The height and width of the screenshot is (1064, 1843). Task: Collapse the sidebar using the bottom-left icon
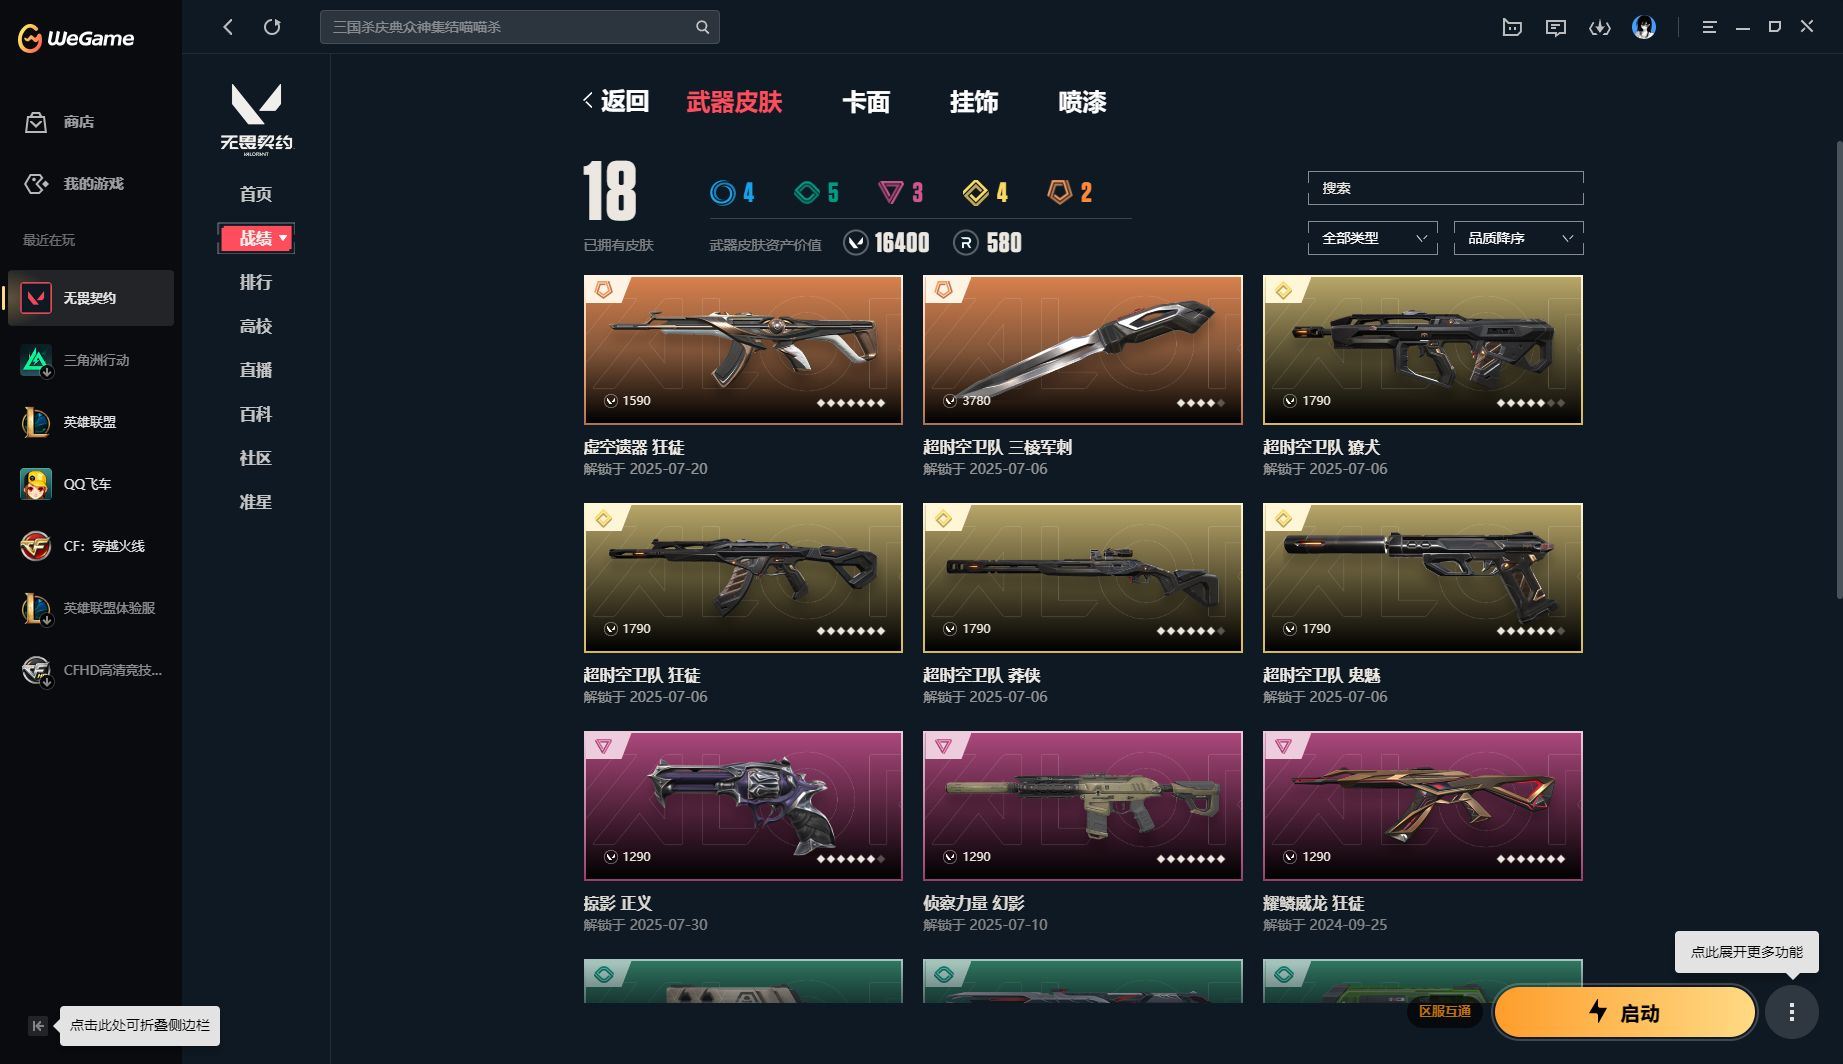pos(38,1025)
